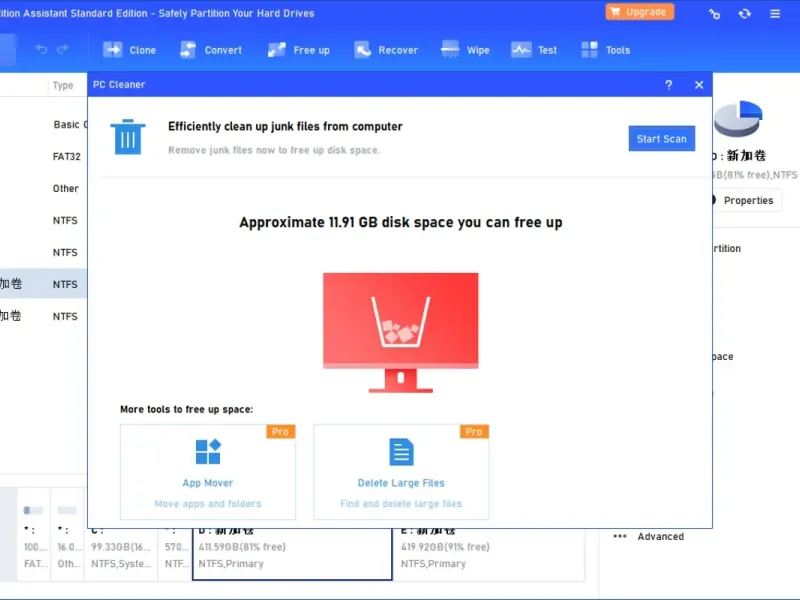Open the Tools menu in the toolbar
This screenshot has width=800, height=600.
(606, 50)
